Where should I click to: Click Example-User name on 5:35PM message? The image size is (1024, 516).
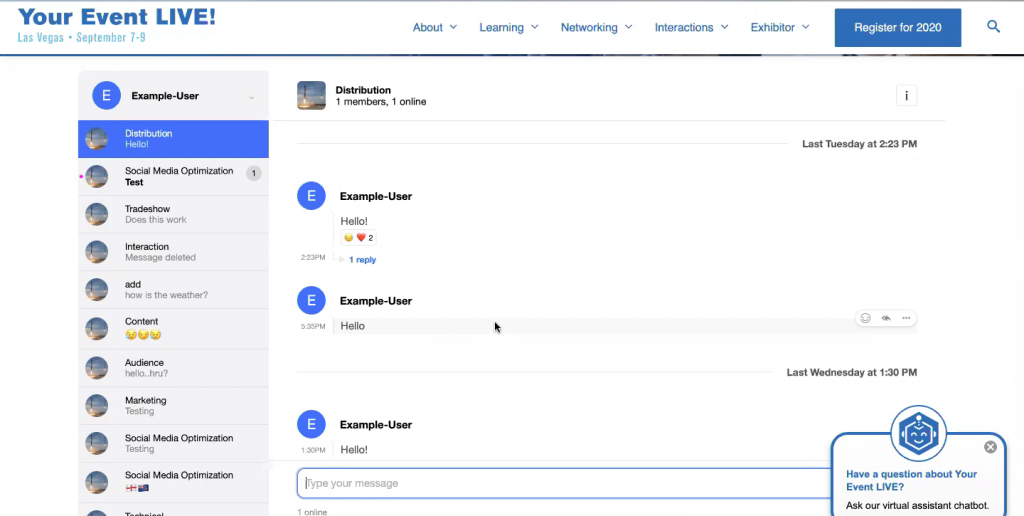click(x=376, y=301)
